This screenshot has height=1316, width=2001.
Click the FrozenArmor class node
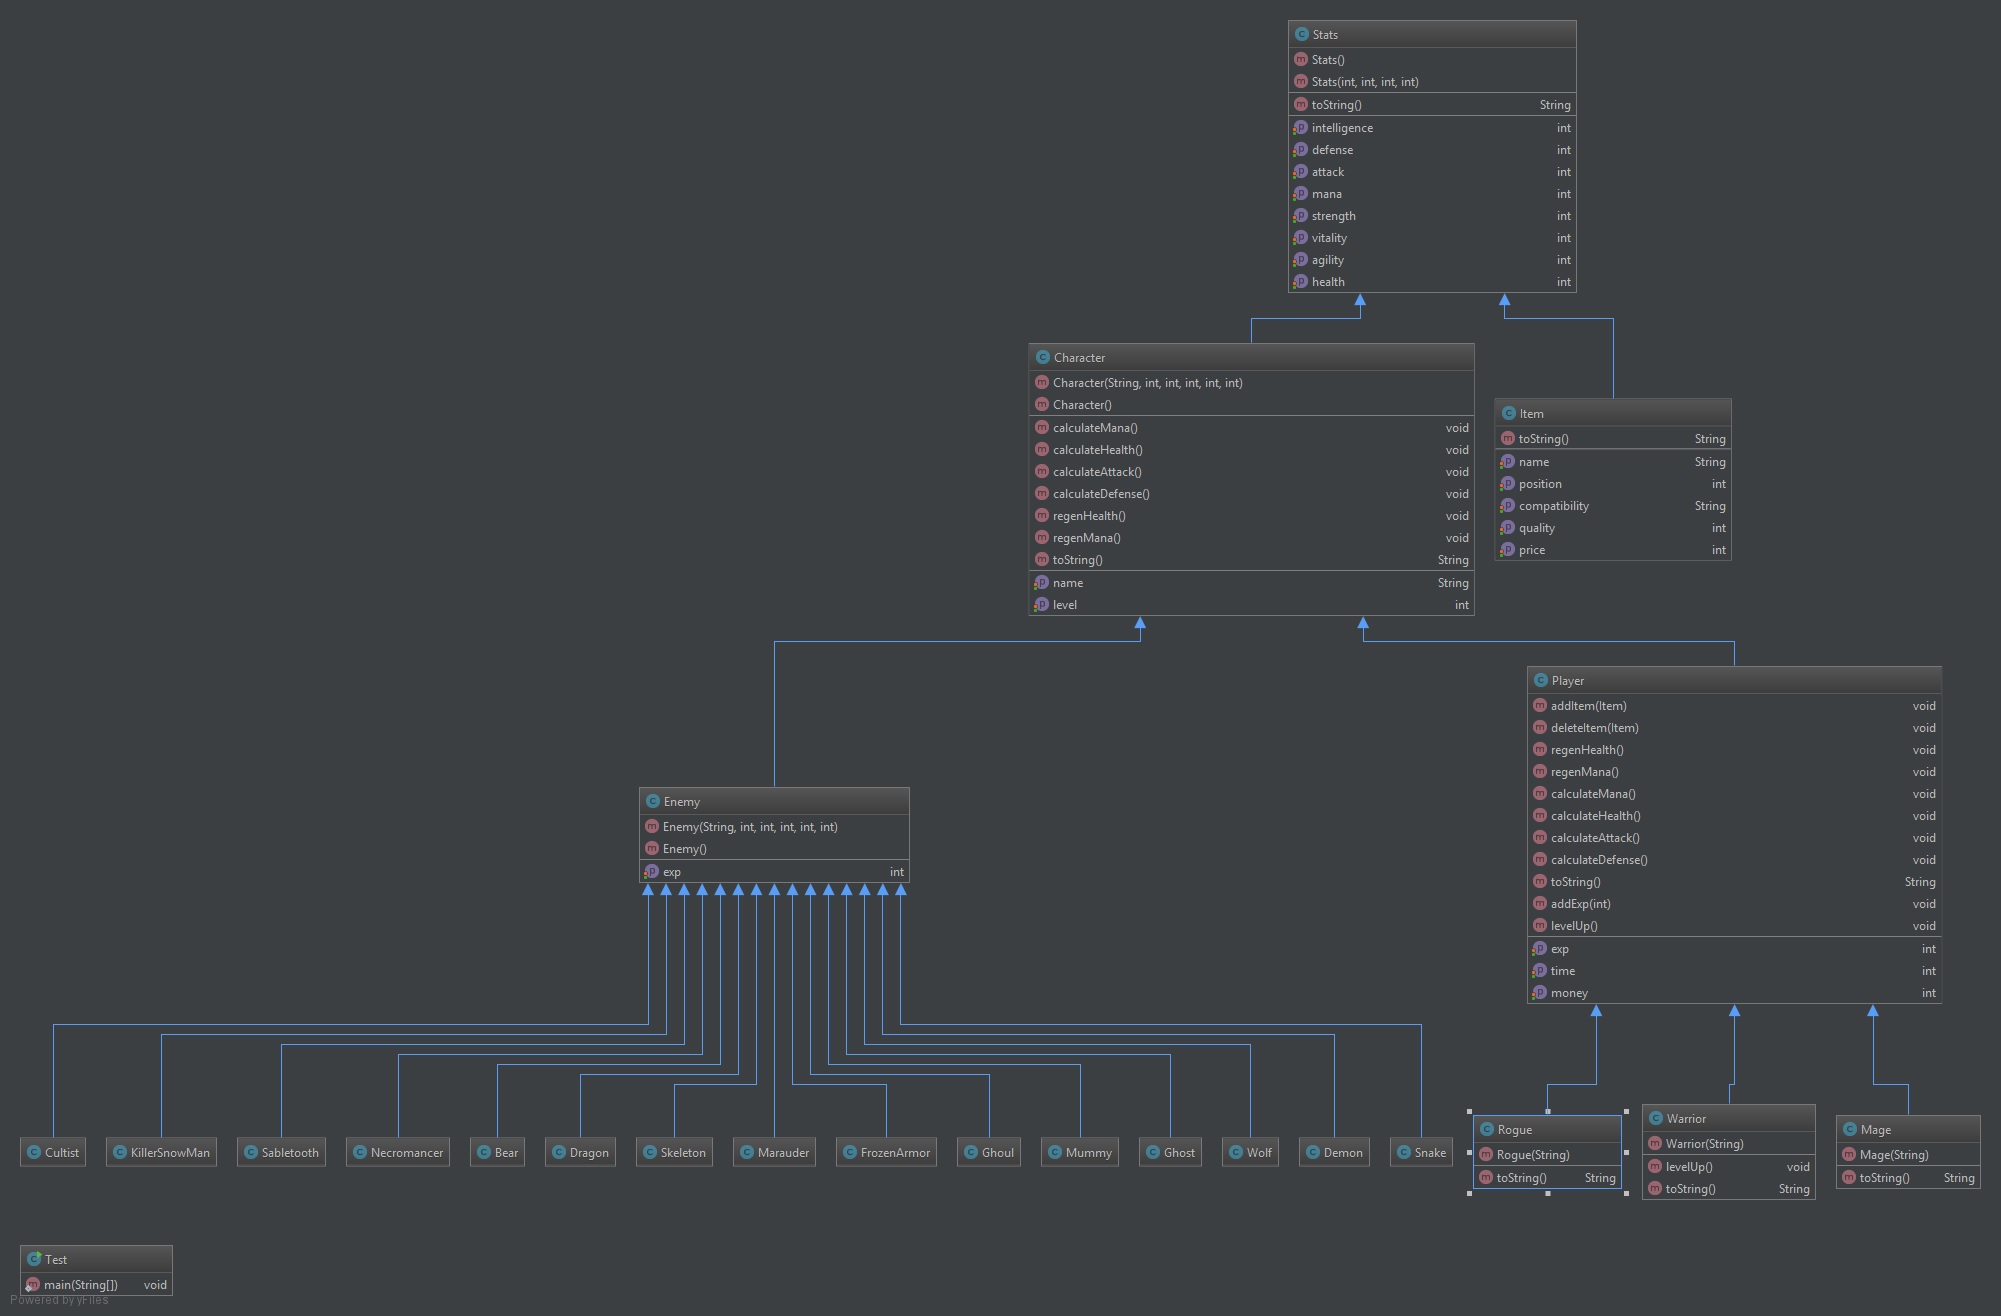tap(886, 1152)
